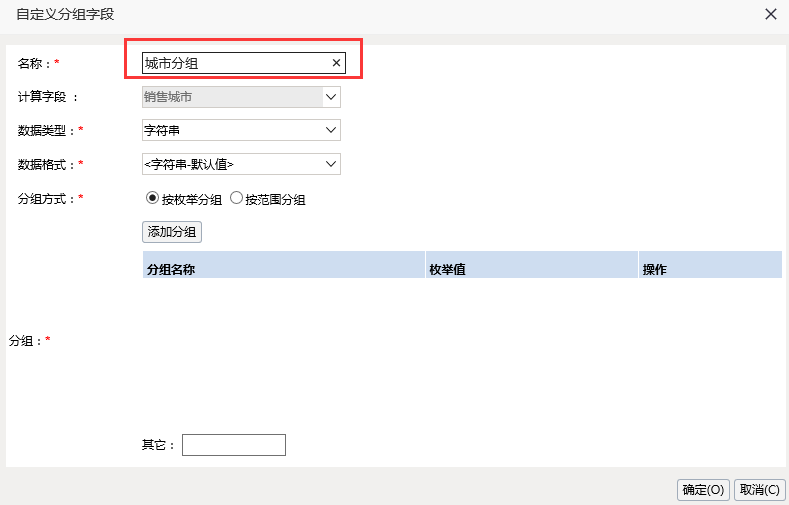The width and height of the screenshot is (789, 505).
Task: Click the 确定(O) button
Action: 703,489
